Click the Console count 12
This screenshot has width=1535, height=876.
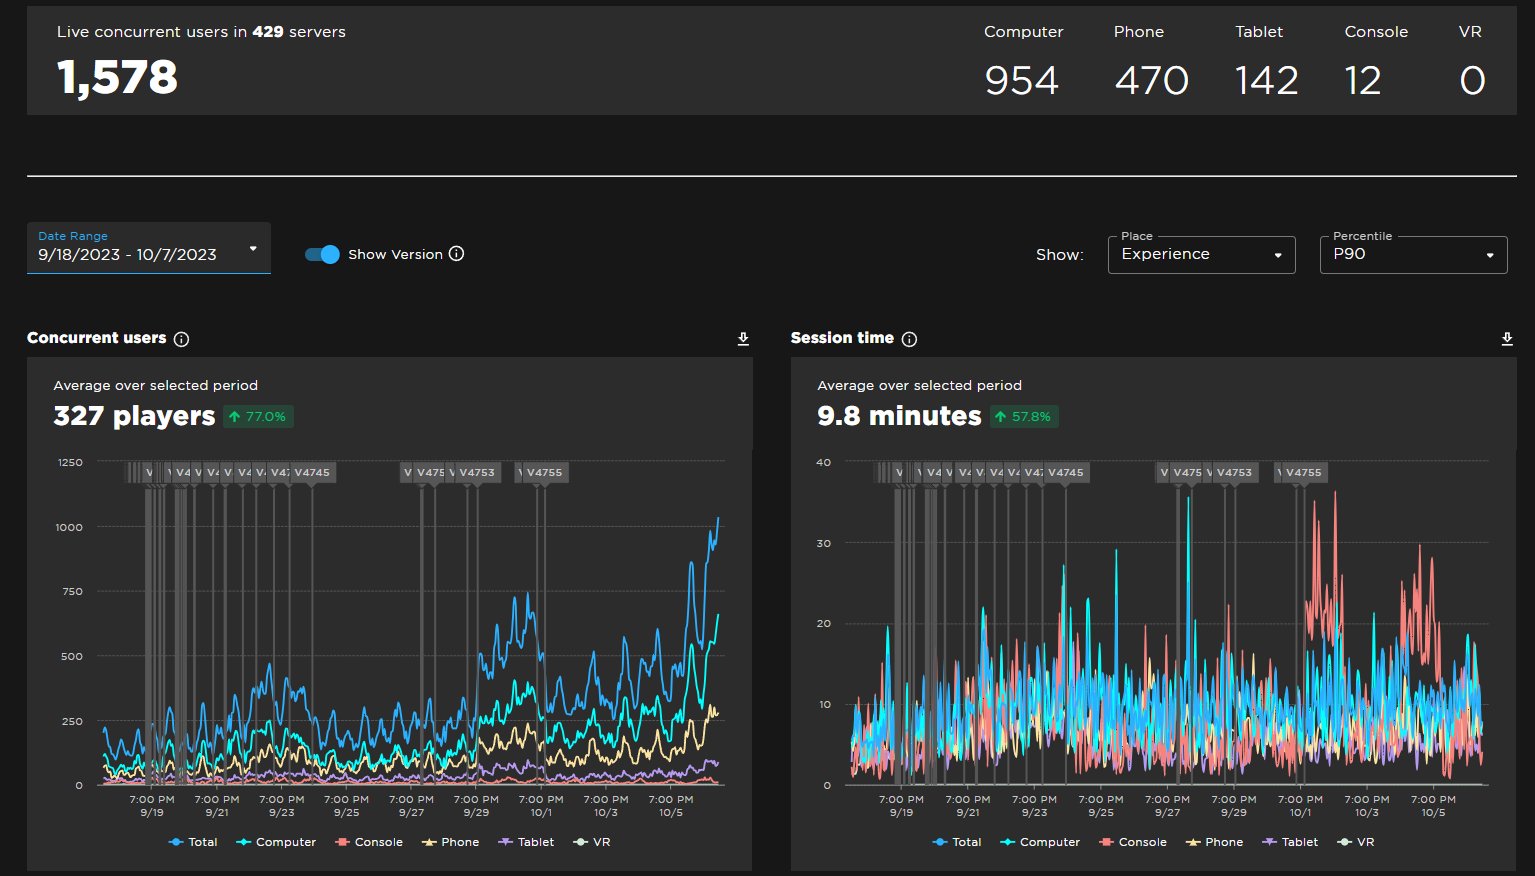click(x=1362, y=80)
